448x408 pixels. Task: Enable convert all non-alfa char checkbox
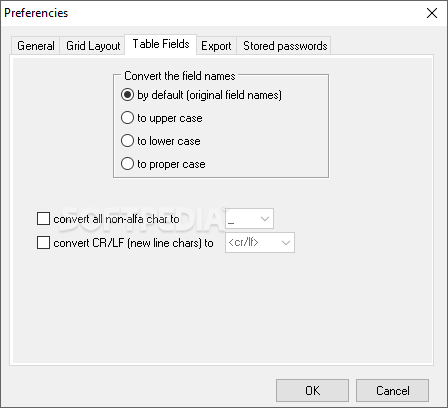pos(43,219)
